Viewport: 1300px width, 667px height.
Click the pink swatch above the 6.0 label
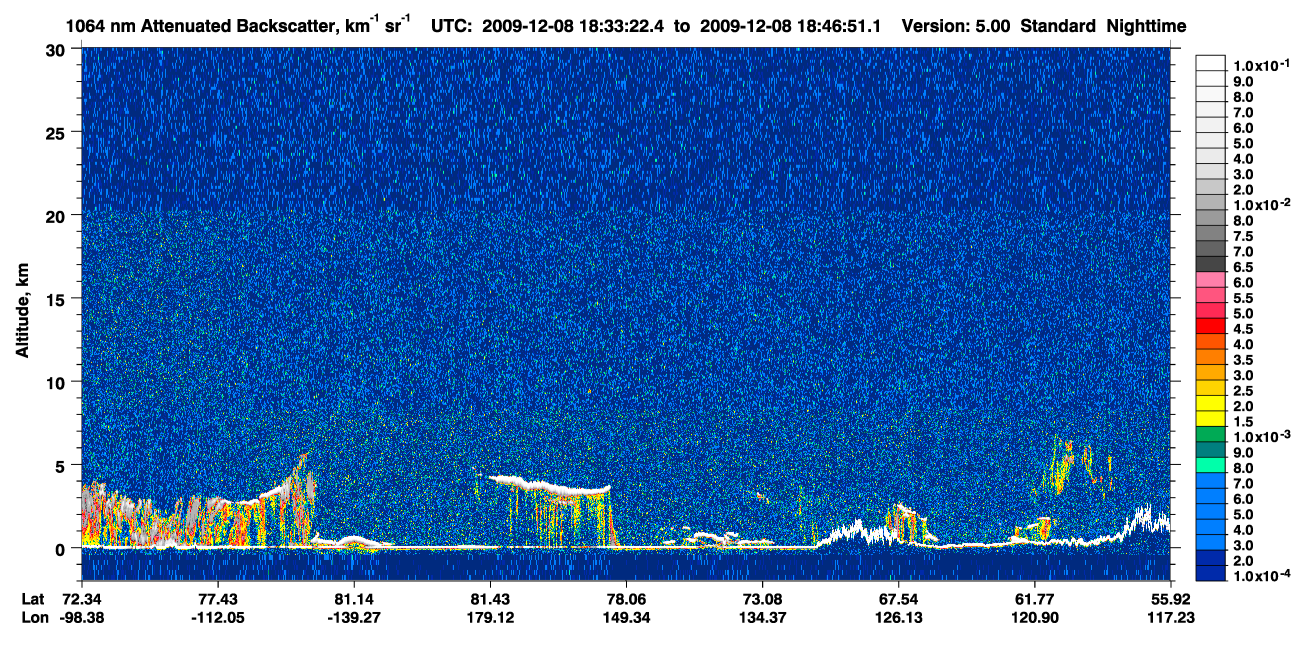1210,277
